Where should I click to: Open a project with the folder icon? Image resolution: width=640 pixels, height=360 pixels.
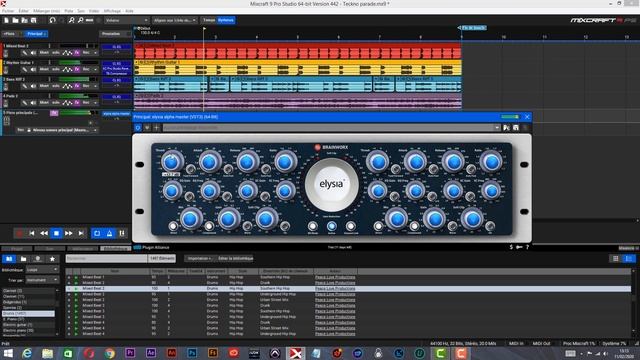(15, 20)
